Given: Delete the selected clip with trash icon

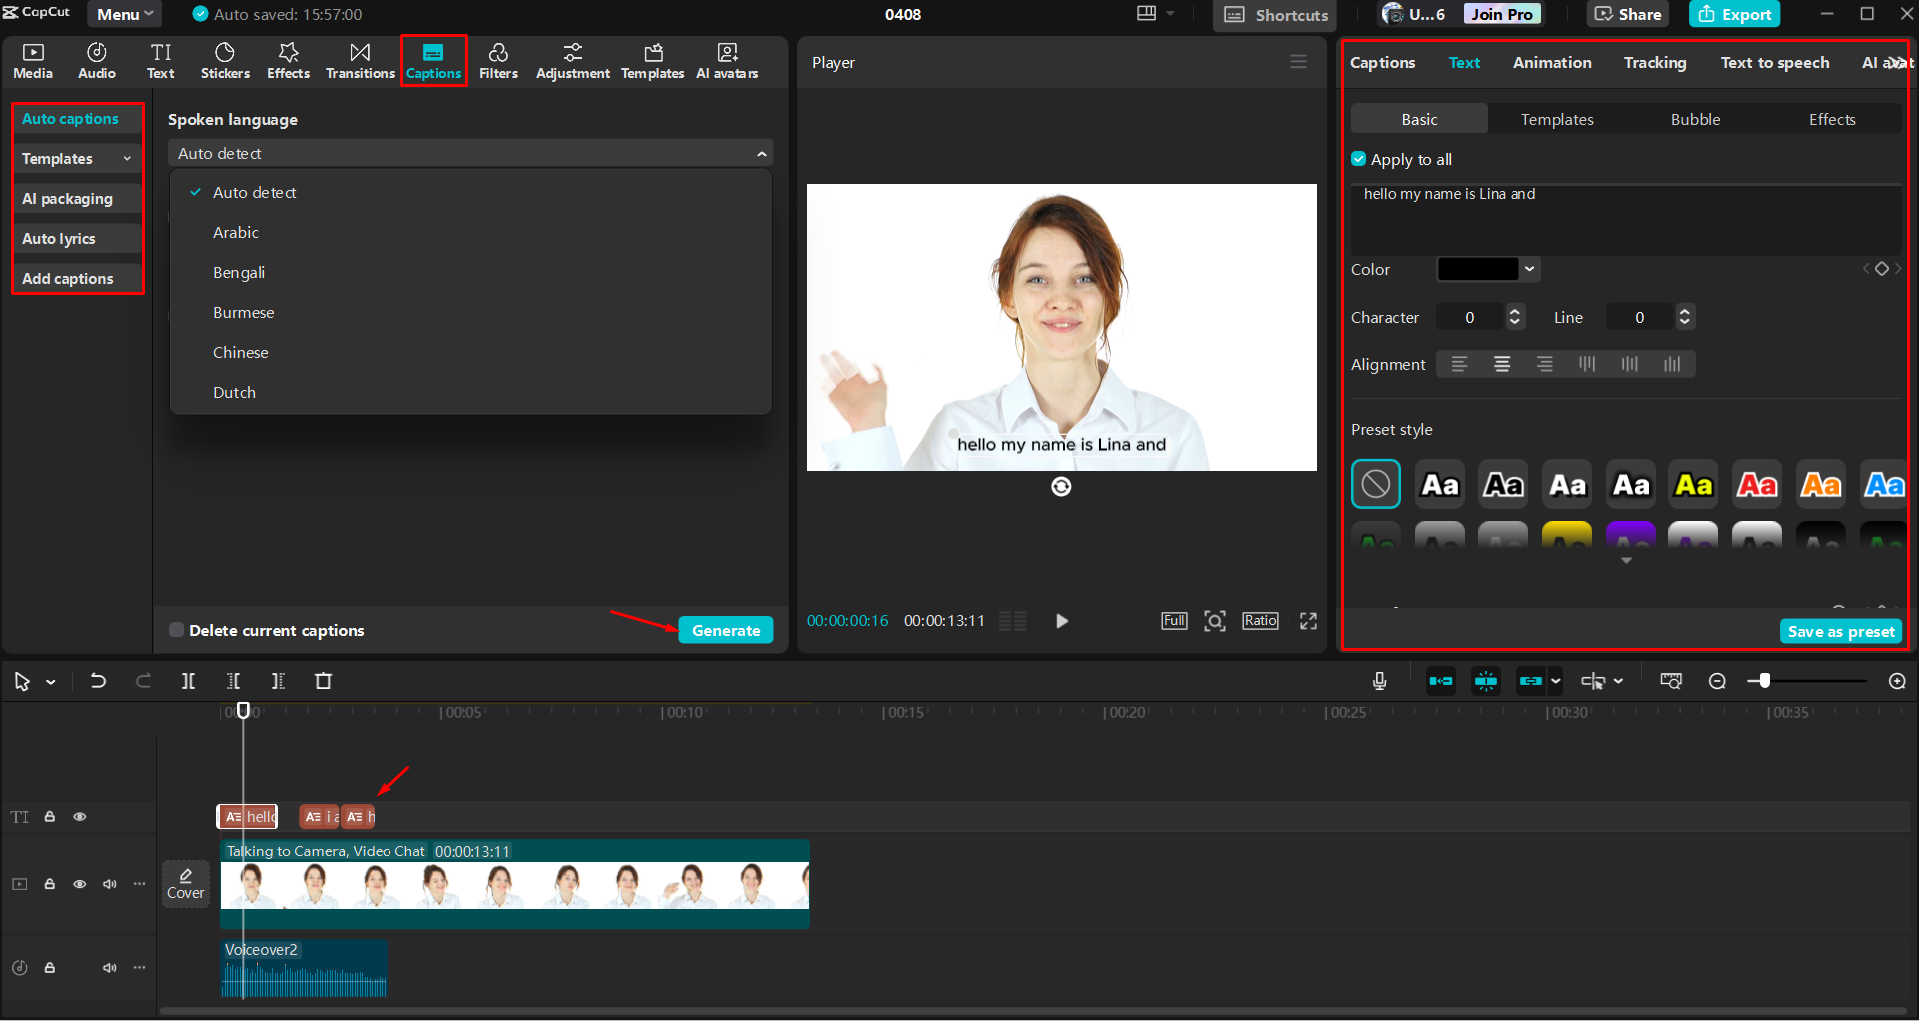Looking at the screenshot, I should coord(323,681).
